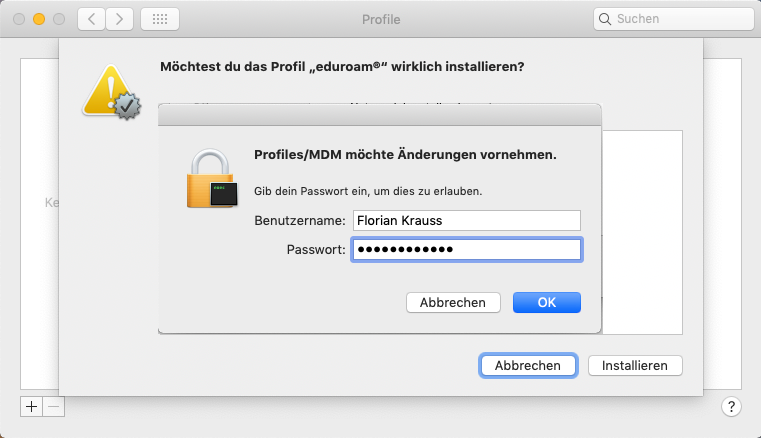Click the Benutzername text field
This screenshot has height=438, width=761.
pos(465,220)
